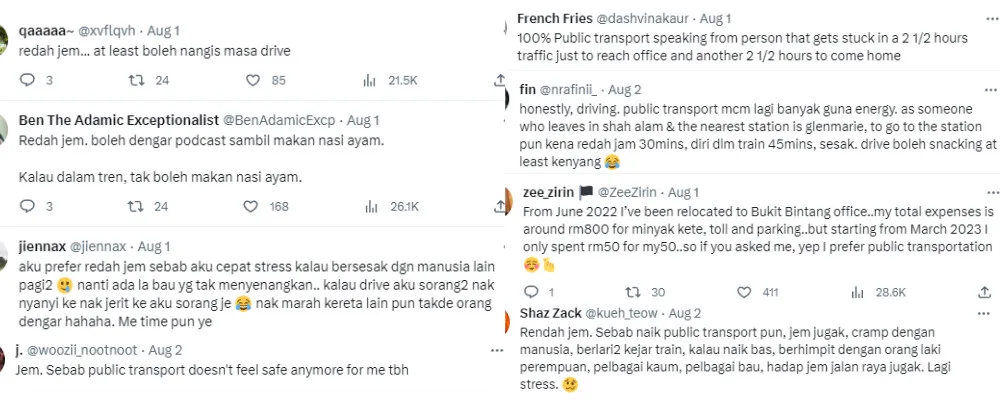Open more options on woozii_nootnoot's tweet
This screenshot has width=1000, height=400.
coord(497,351)
